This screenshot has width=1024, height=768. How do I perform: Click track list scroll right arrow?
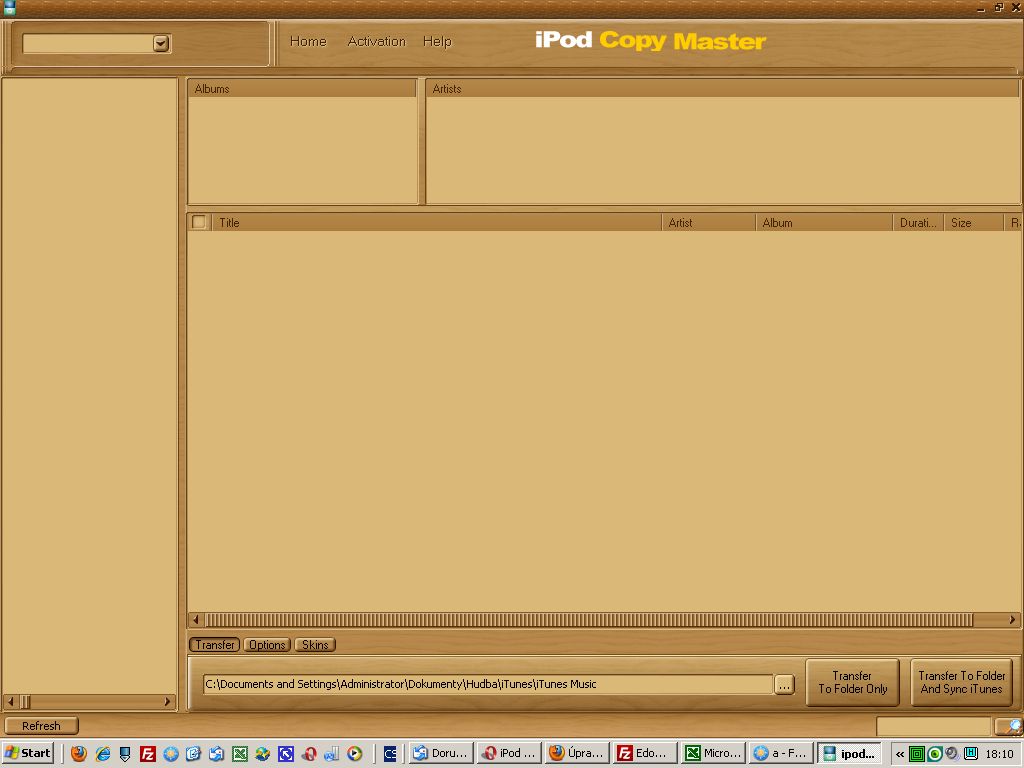[1012, 619]
